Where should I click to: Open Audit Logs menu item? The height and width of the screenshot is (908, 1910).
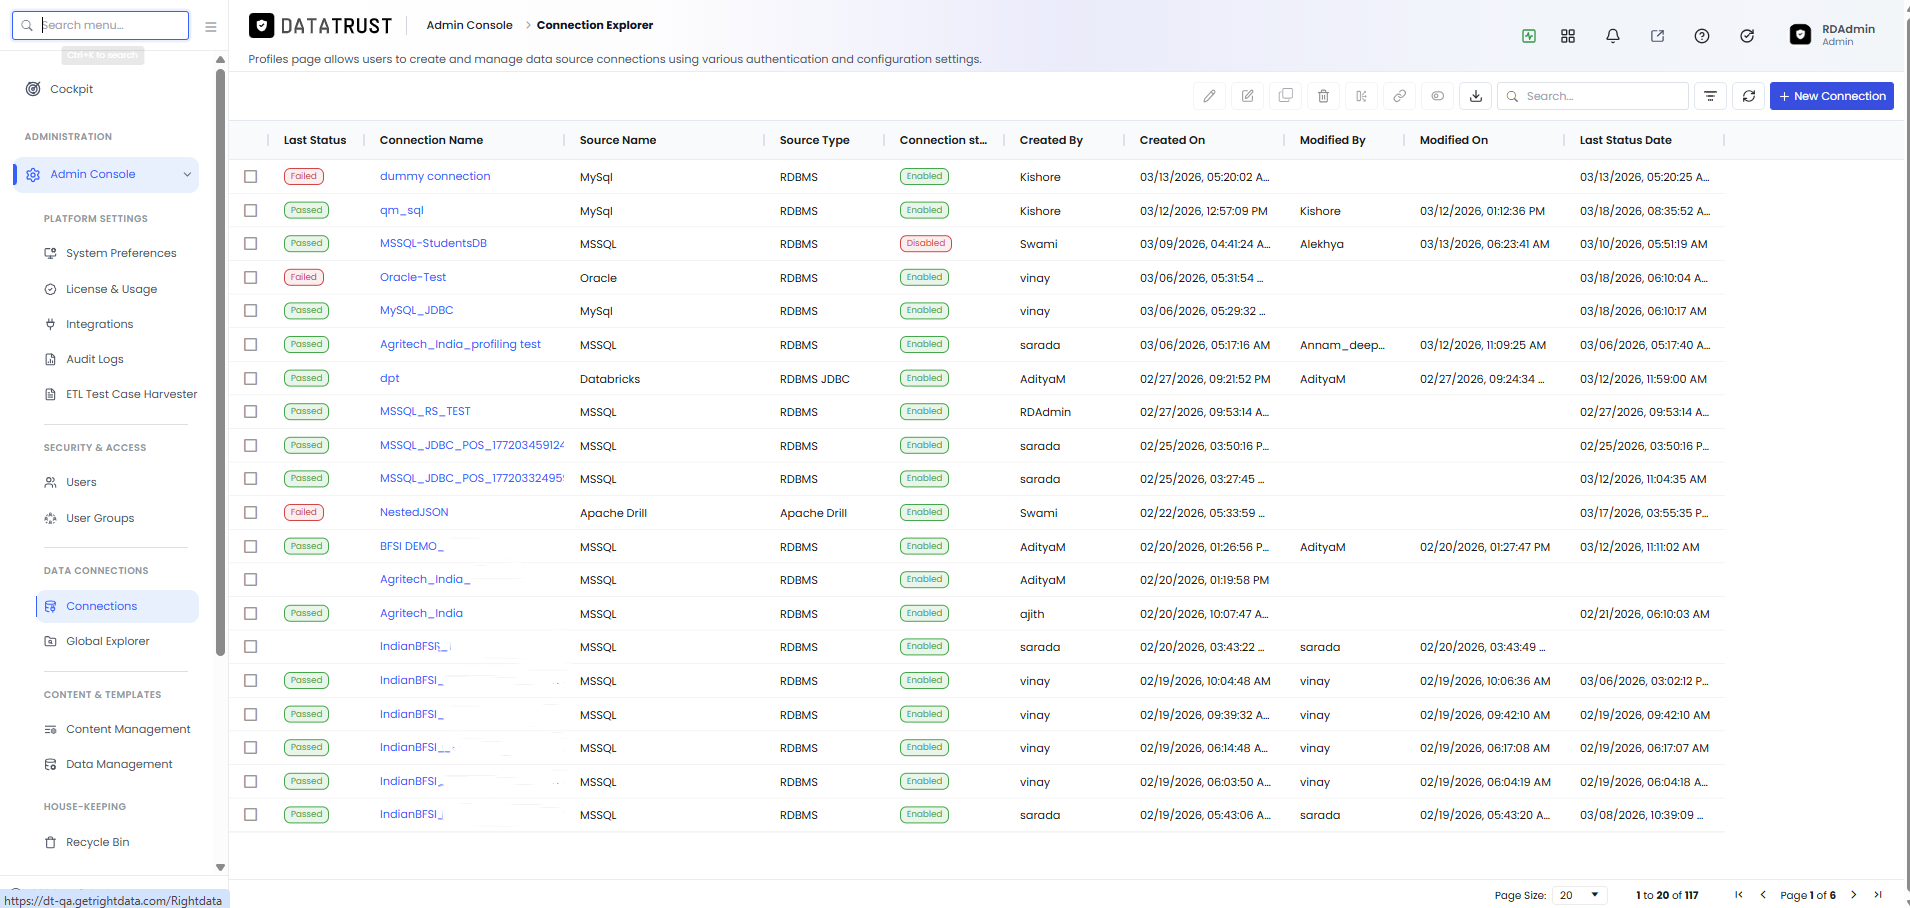tap(95, 359)
